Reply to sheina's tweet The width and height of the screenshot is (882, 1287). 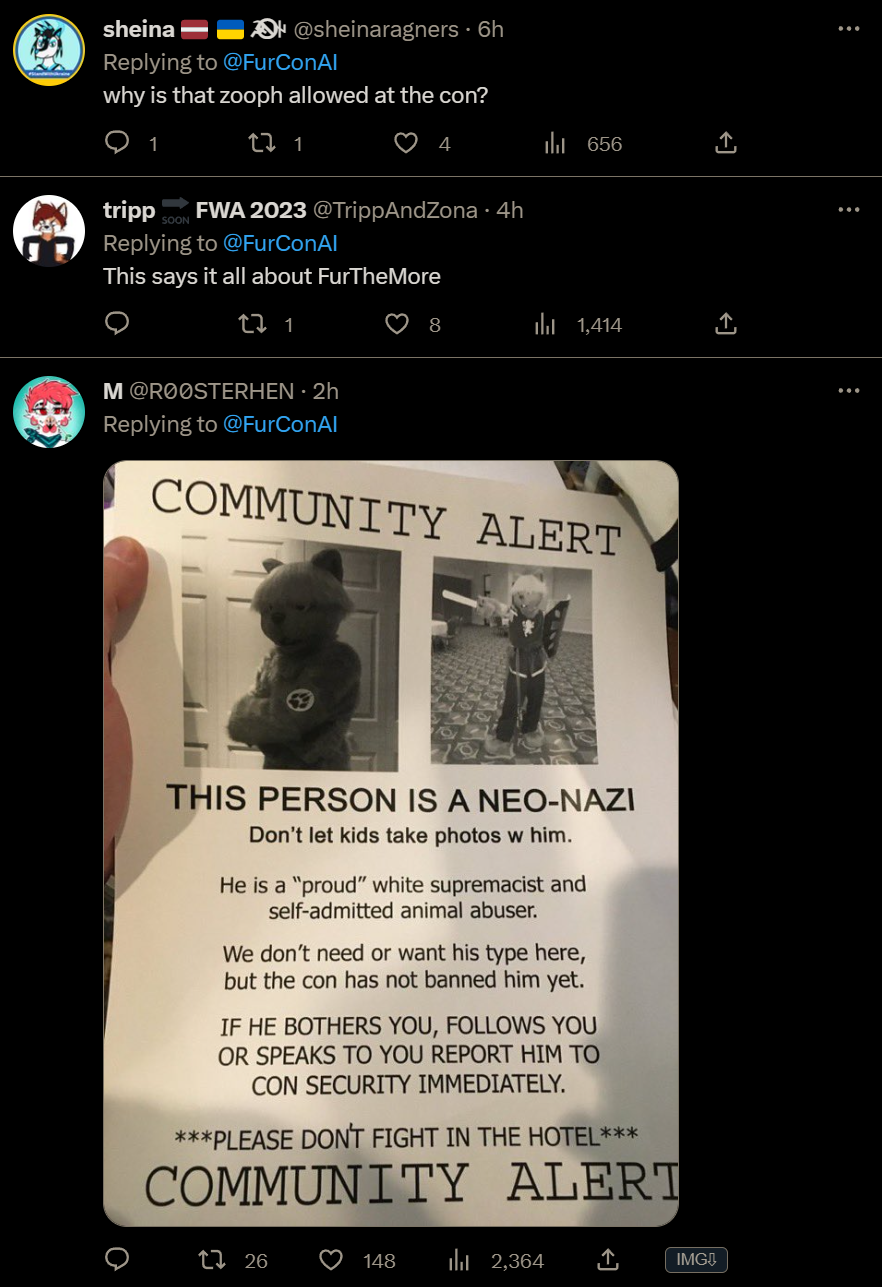click(117, 144)
